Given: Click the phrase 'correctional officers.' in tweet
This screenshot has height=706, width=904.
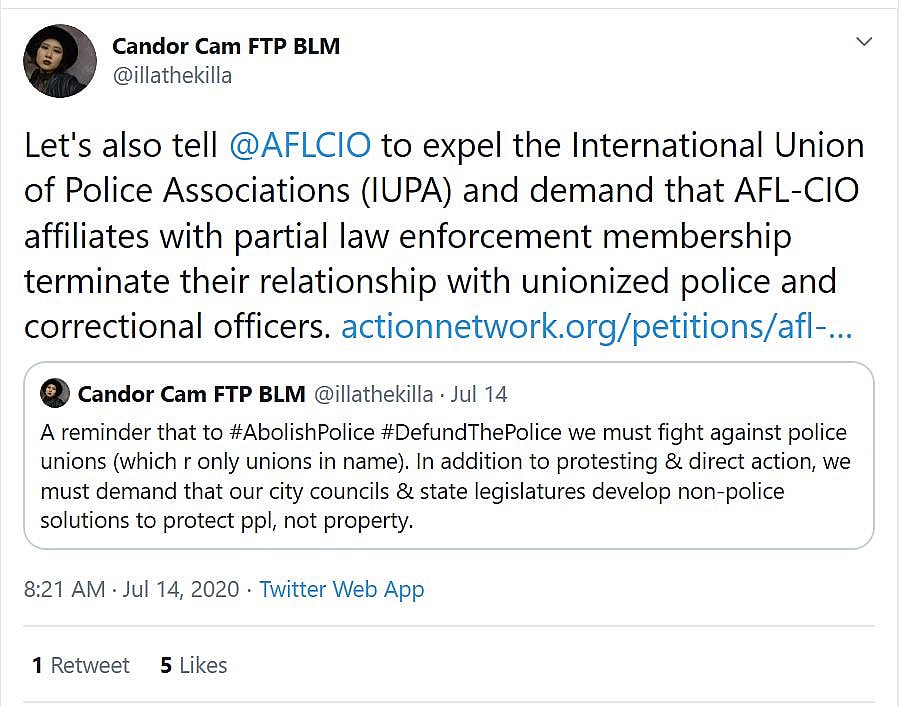Looking at the screenshot, I should [177, 327].
